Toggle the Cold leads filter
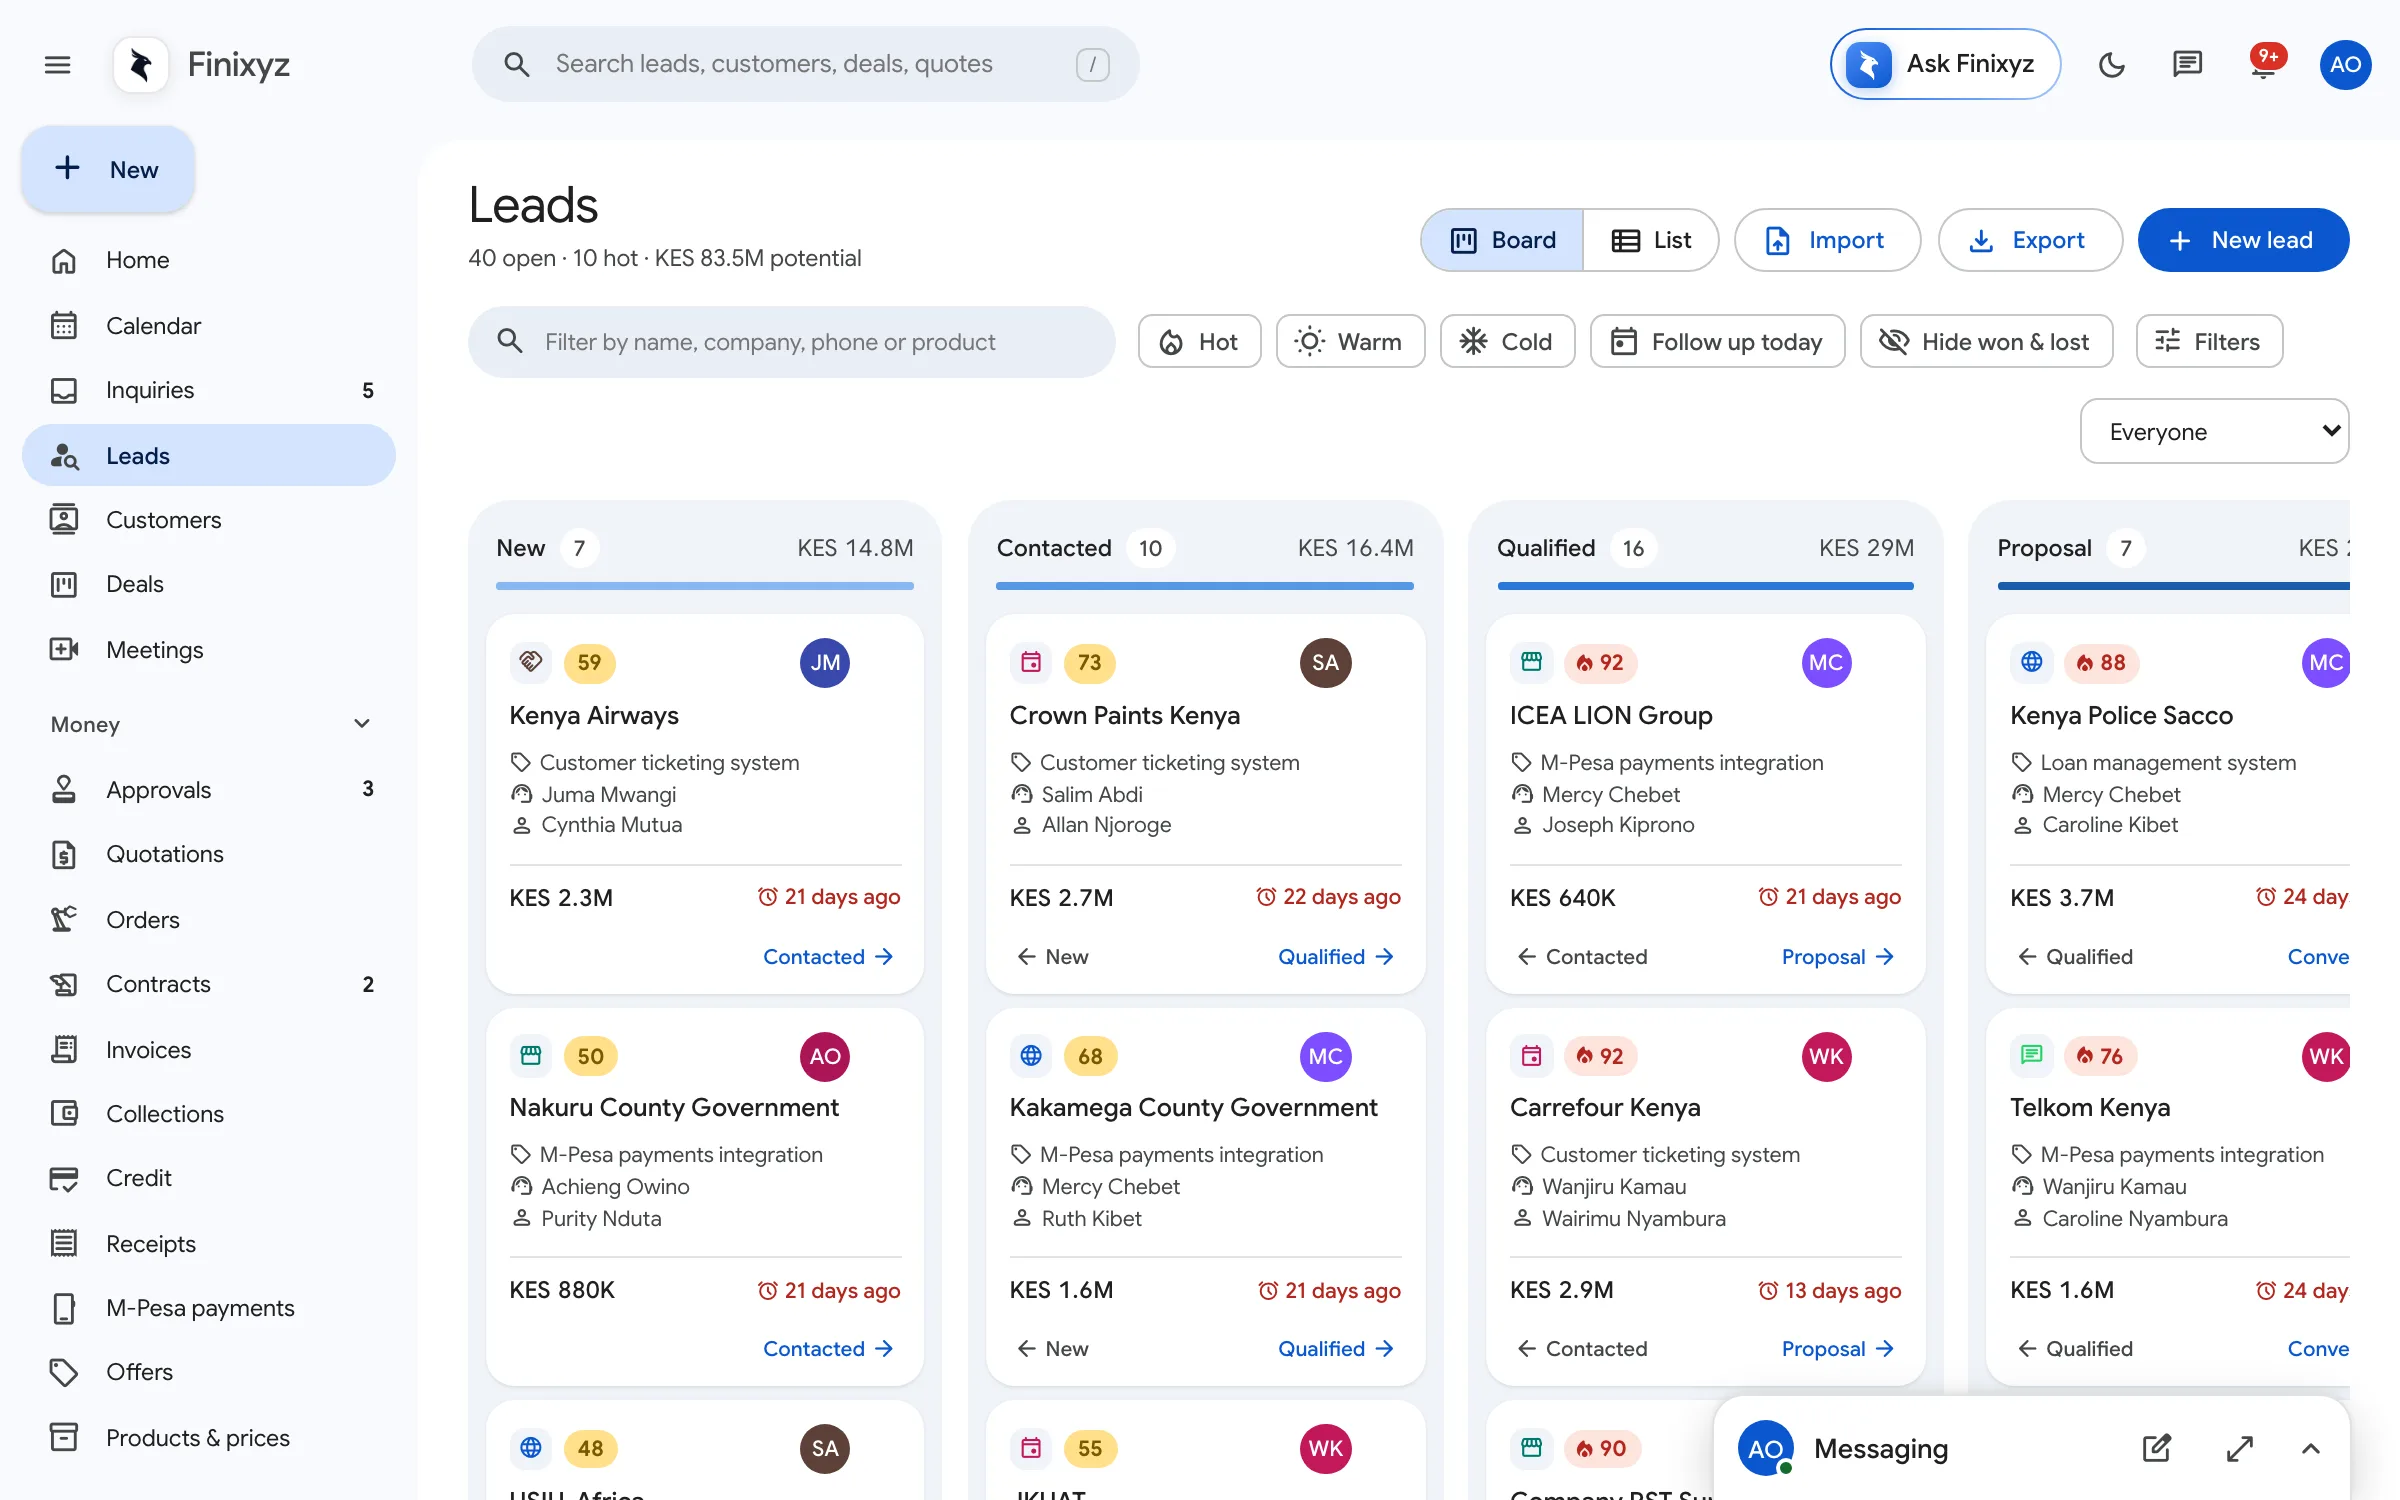Image resolution: width=2400 pixels, height=1500 pixels. coord(1507,342)
